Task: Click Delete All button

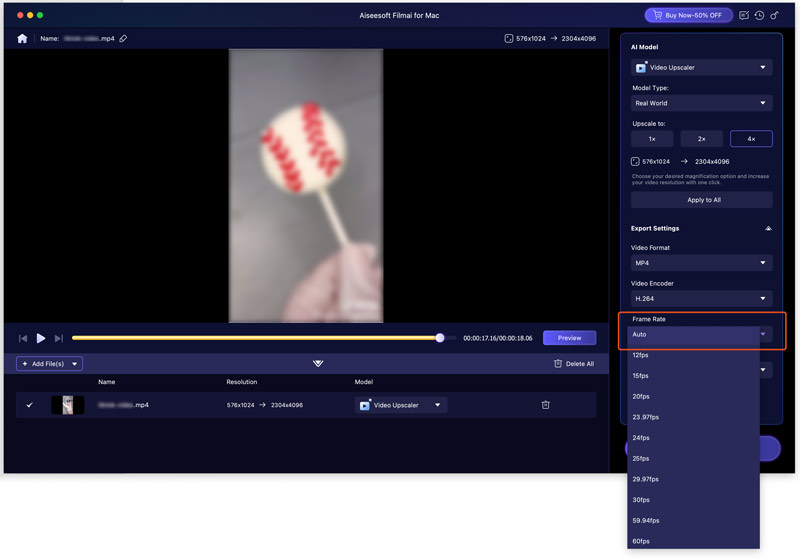Action: (574, 364)
